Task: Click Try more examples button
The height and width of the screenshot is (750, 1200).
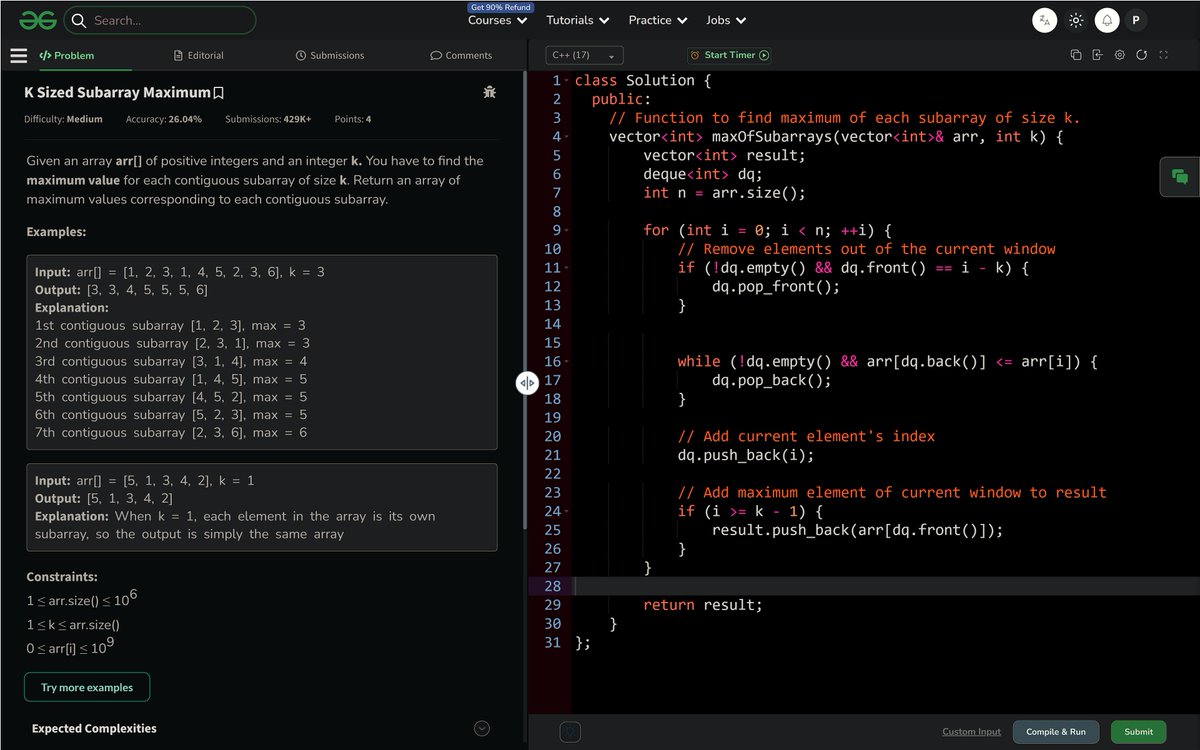Action: tap(87, 688)
